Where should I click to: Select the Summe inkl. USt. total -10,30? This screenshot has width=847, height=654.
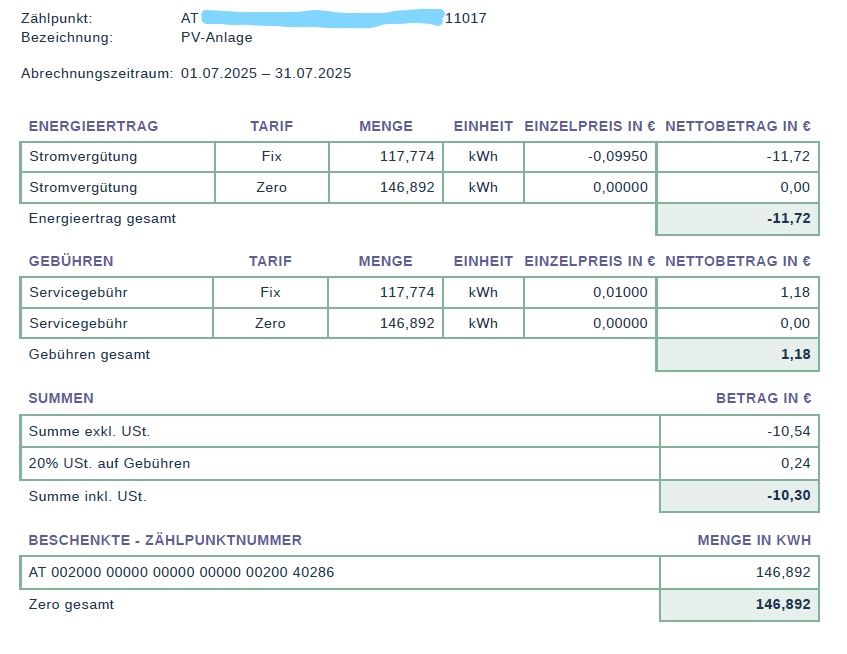pos(788,496)
